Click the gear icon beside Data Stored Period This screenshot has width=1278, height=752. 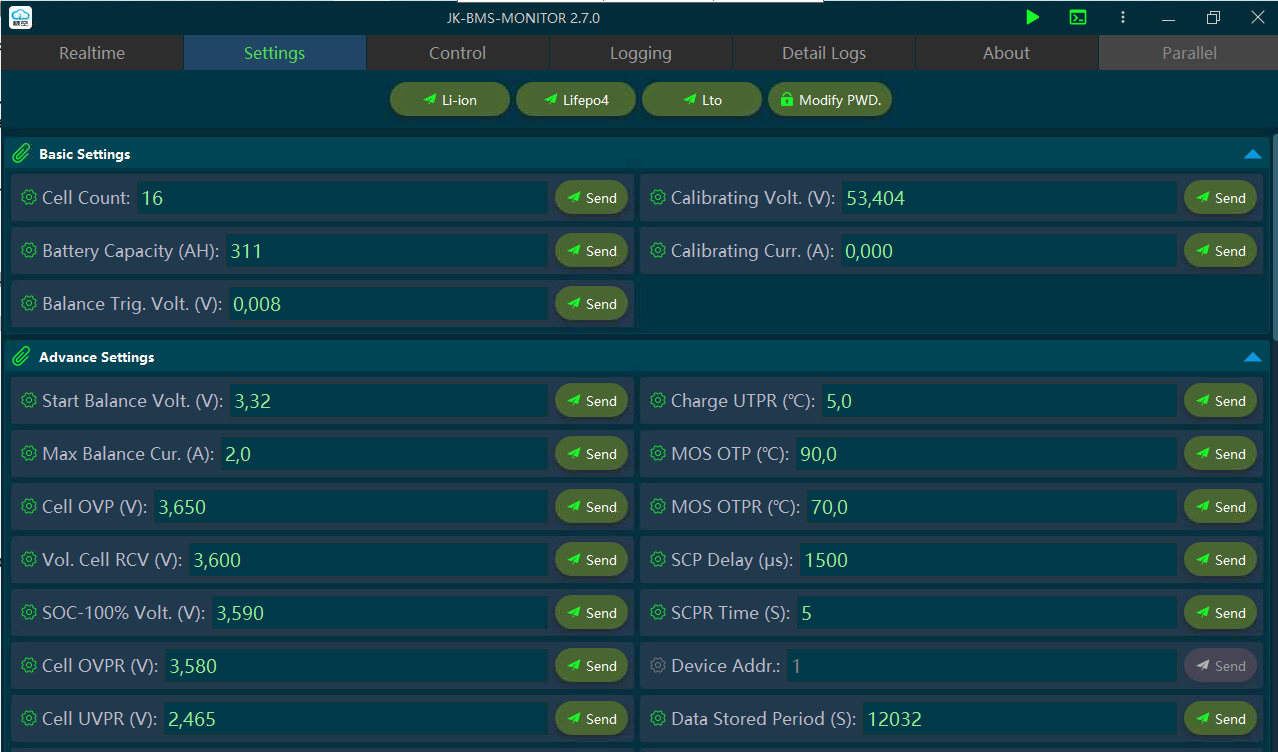pos(658,718)
